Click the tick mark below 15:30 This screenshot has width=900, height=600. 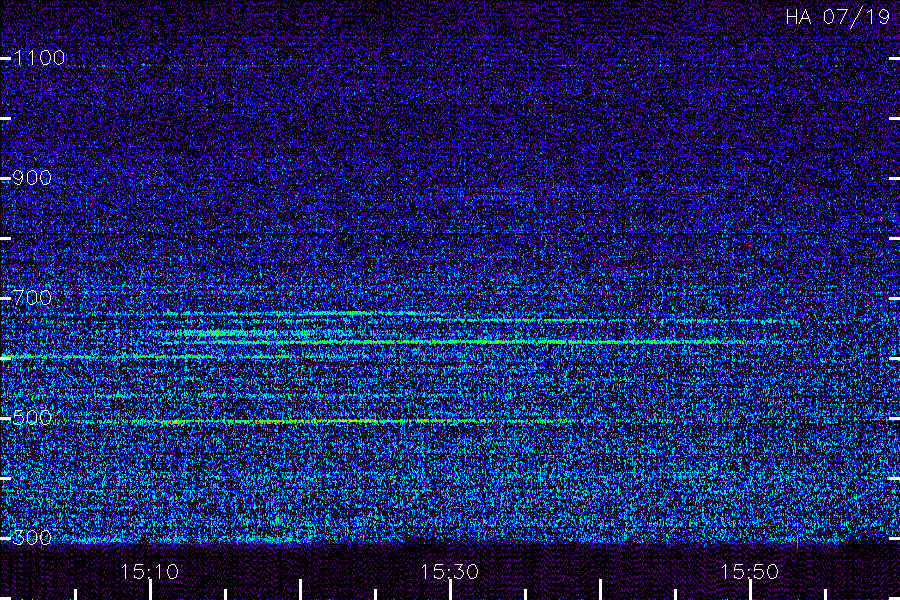[451, 590]
